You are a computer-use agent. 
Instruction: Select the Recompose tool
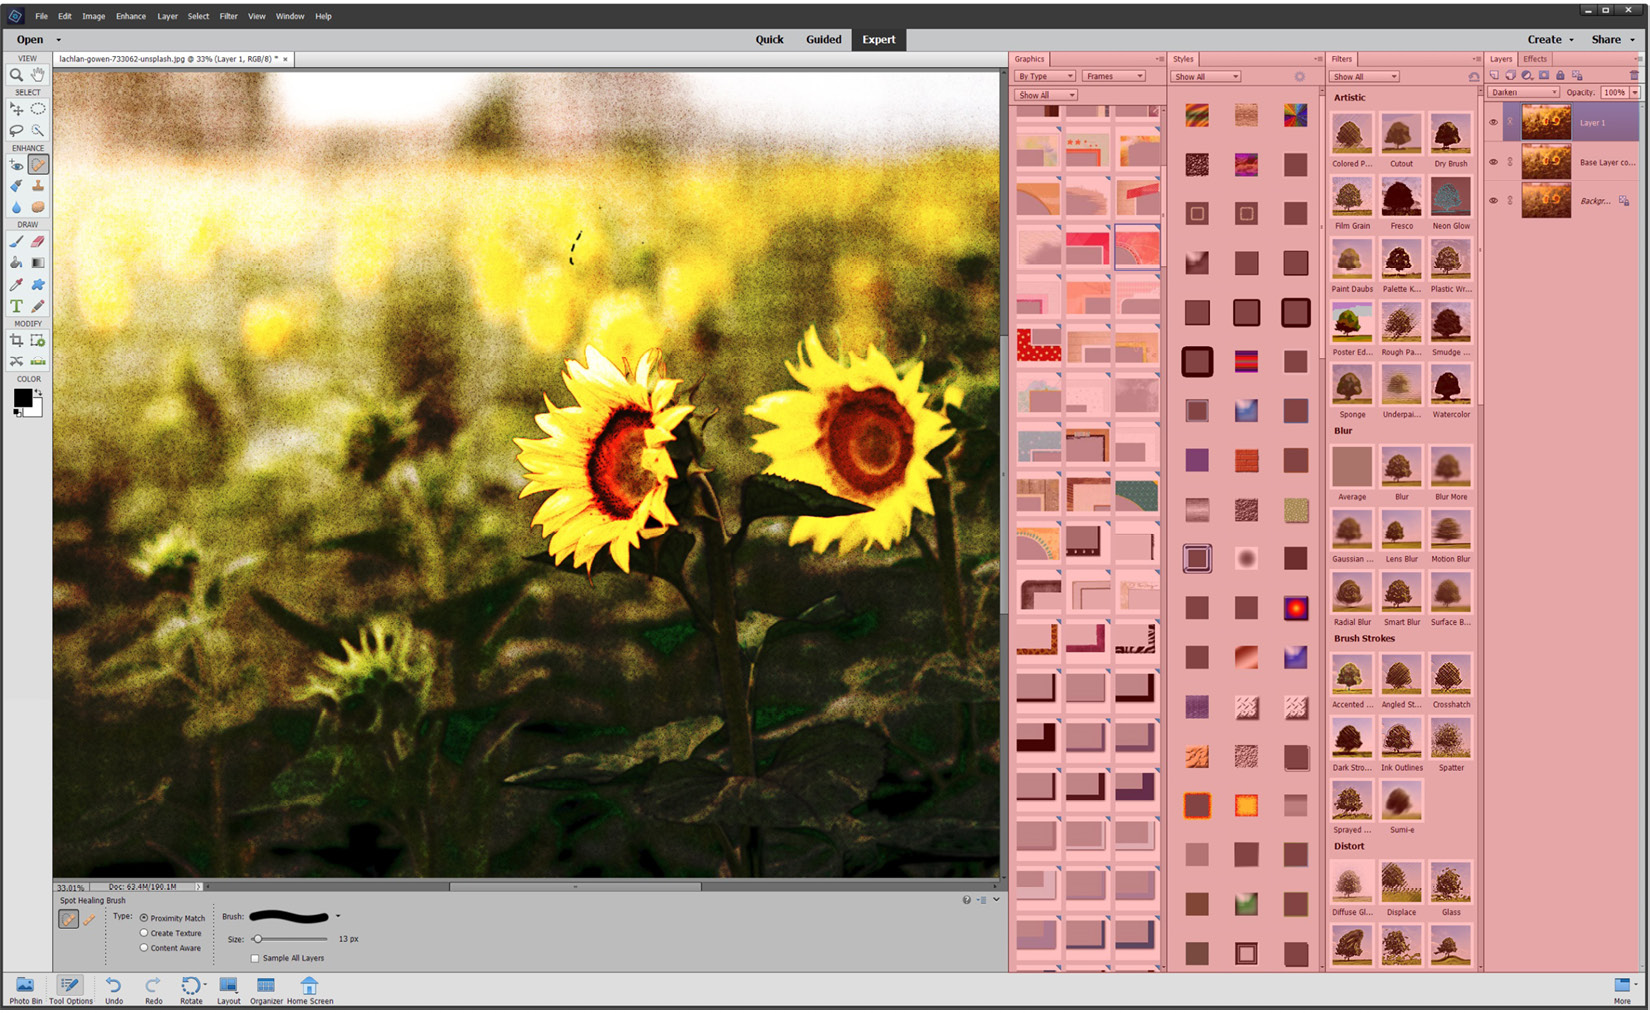(x=38, y=341)
